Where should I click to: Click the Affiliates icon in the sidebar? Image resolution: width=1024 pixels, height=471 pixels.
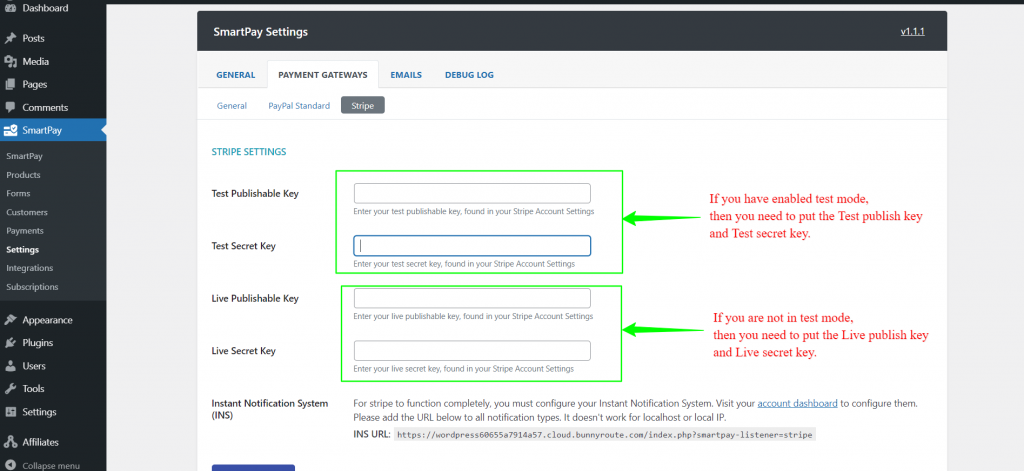pyautogui.click(x=10, y=442)
